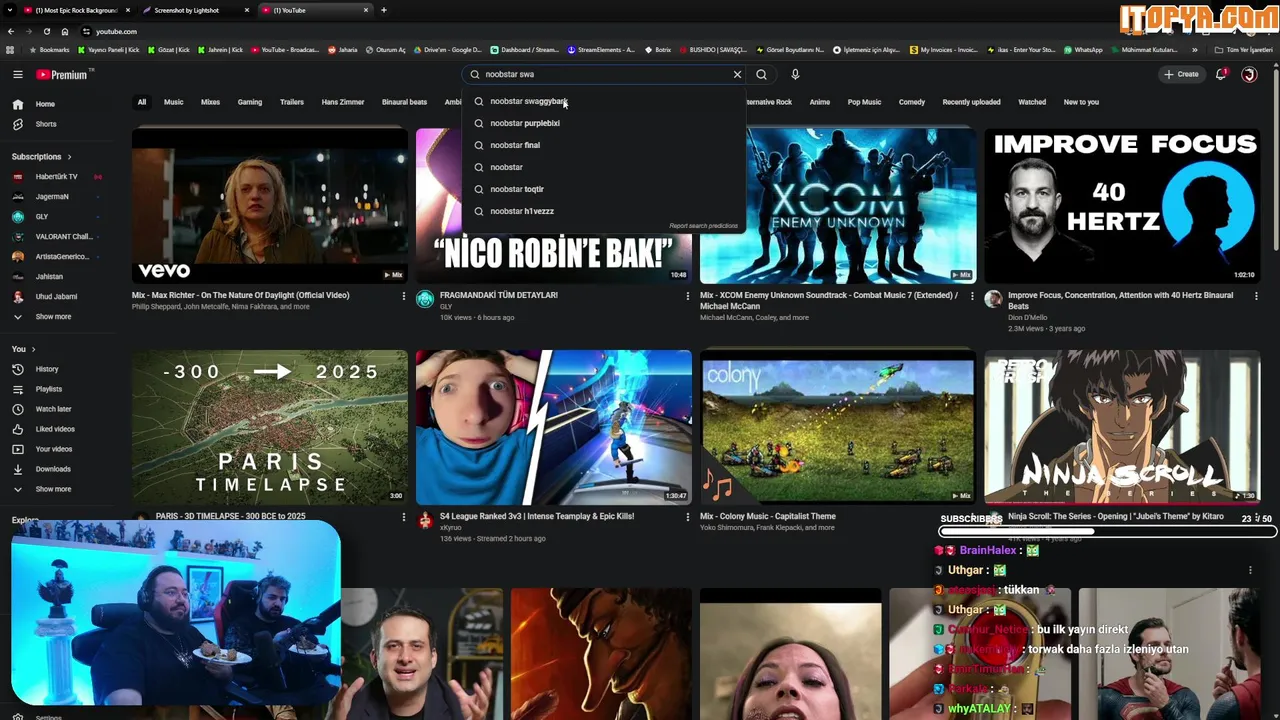
Task: Open the notifications bell
Action: [x=1221, y=74]
